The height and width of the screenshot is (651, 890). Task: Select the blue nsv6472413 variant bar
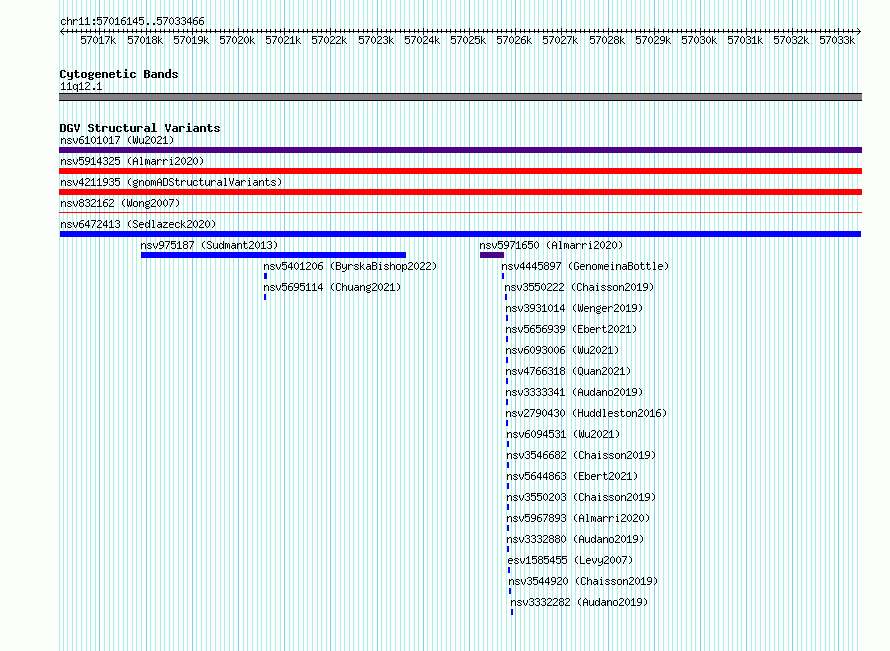pyautogui.click(x=460, y=234)
